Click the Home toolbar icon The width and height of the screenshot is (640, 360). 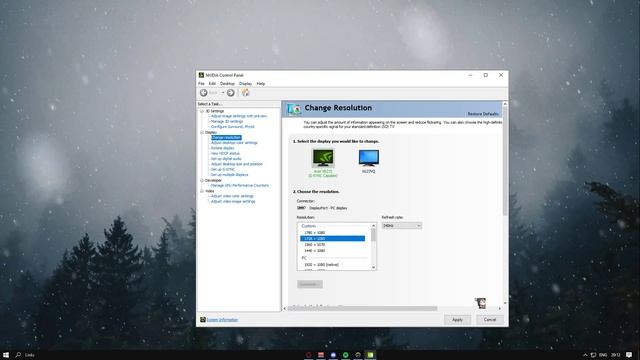245,93
